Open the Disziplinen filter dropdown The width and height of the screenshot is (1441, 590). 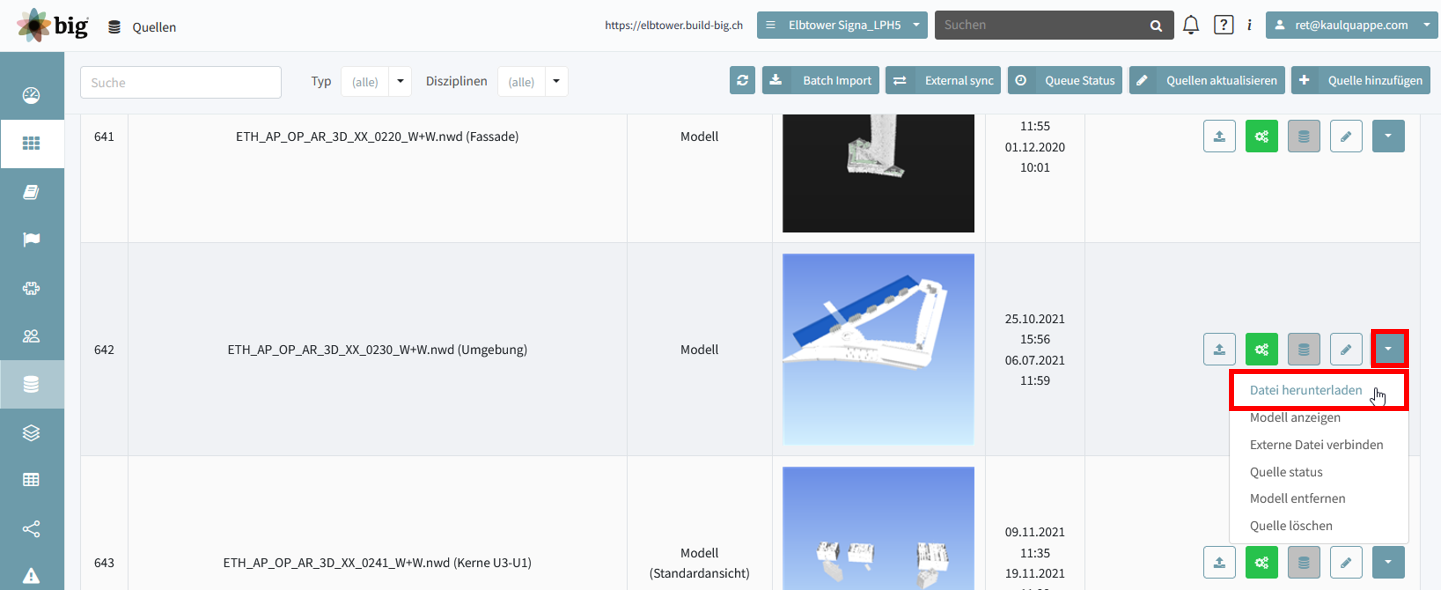point(532,82)
